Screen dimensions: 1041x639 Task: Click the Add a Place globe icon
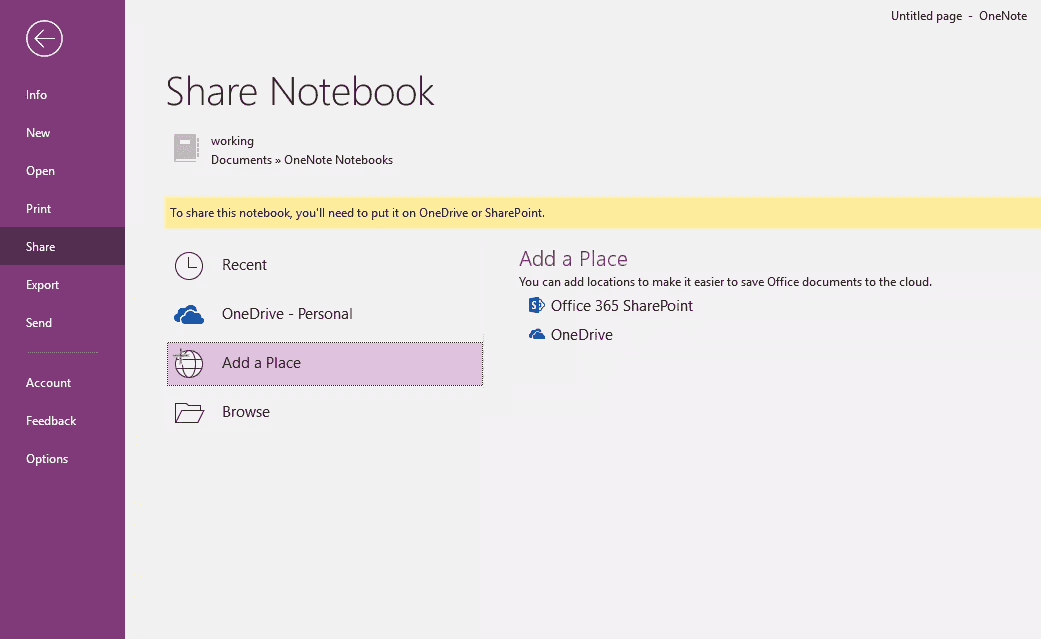pos(189,363)
